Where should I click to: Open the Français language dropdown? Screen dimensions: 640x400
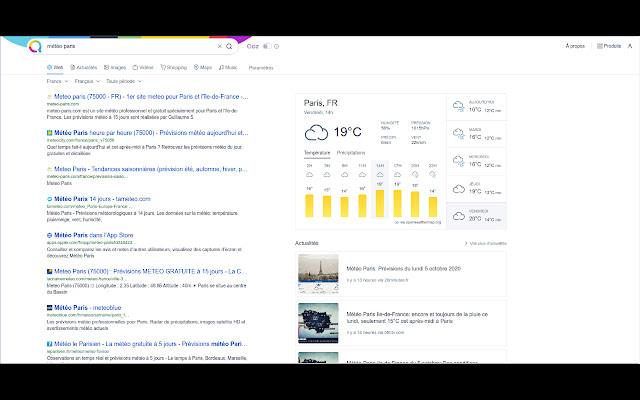tap(86, 81)
